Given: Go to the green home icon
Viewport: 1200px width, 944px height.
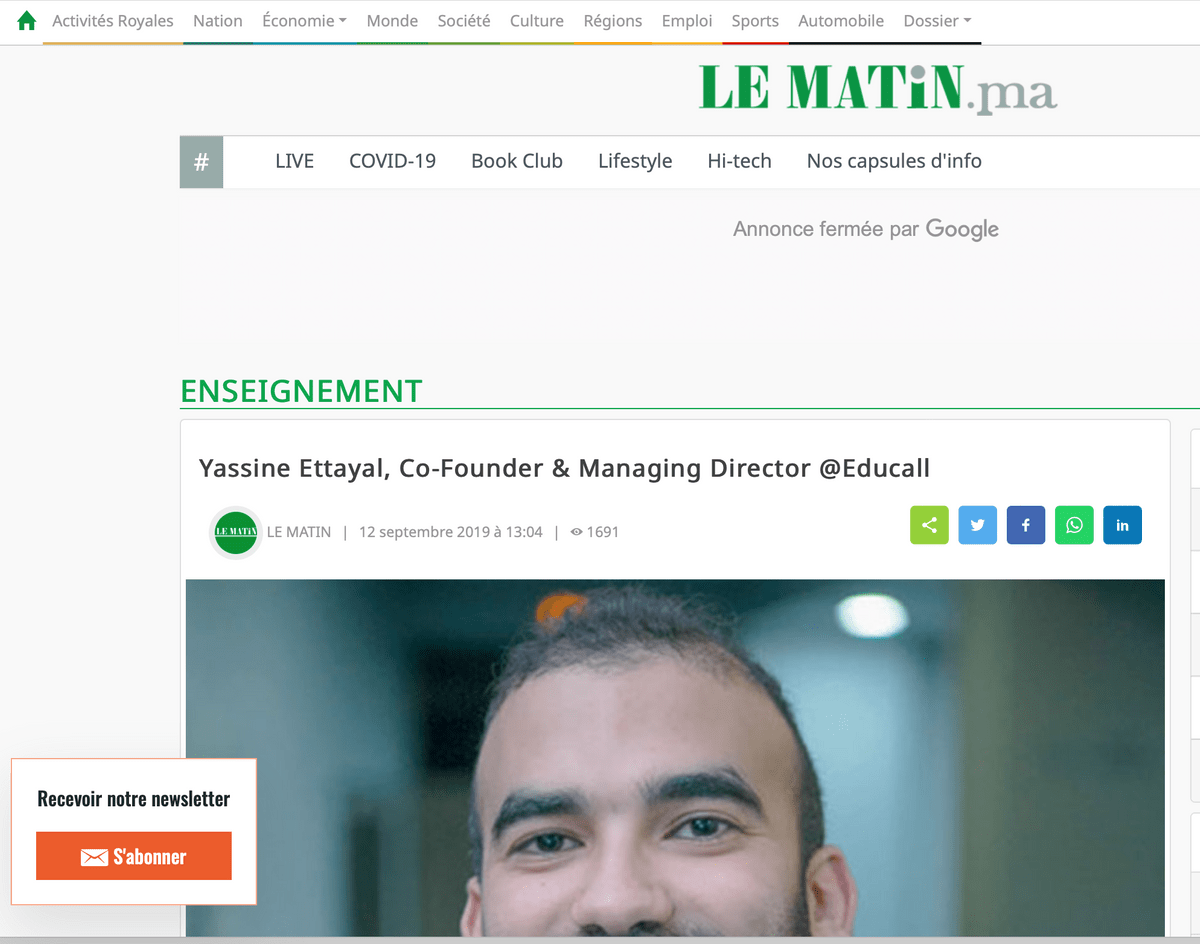Looking at the screenshot, I should click(27, 21).
